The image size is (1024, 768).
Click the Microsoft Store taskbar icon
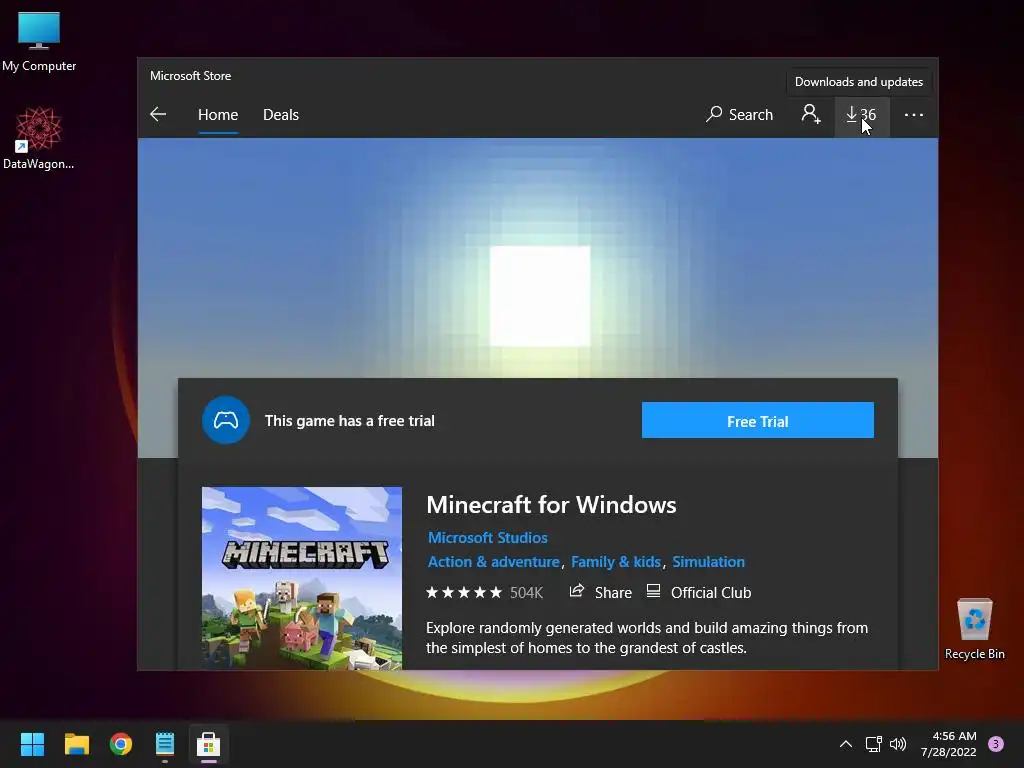208,744
